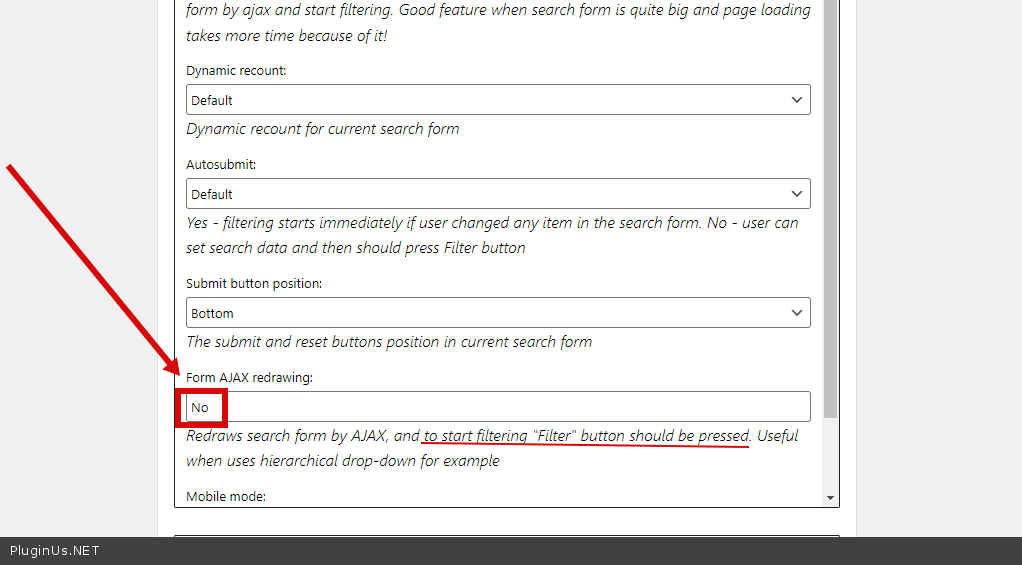The width and height of the screenshot is (1022, 565).
Task: Click the "Form AJAX redrawing:" label
Action: [x=249, y=377]
